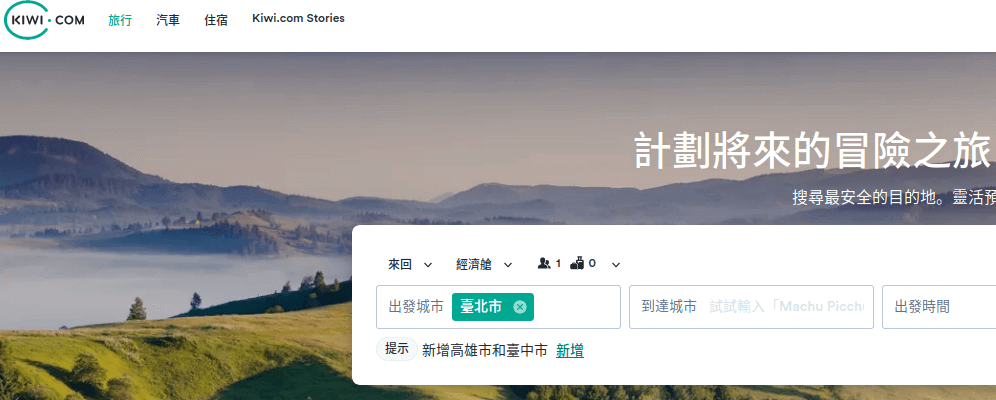This screenshot has height=400, width=996.
Task: Click the 新增 link to add cities
Action: click(570, 350)
